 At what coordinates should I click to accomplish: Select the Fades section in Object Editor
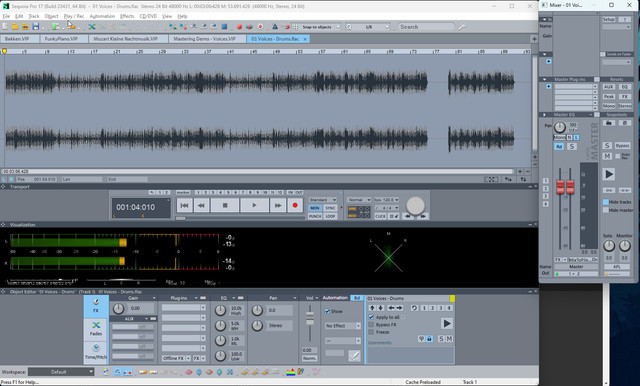click(96, 329)
